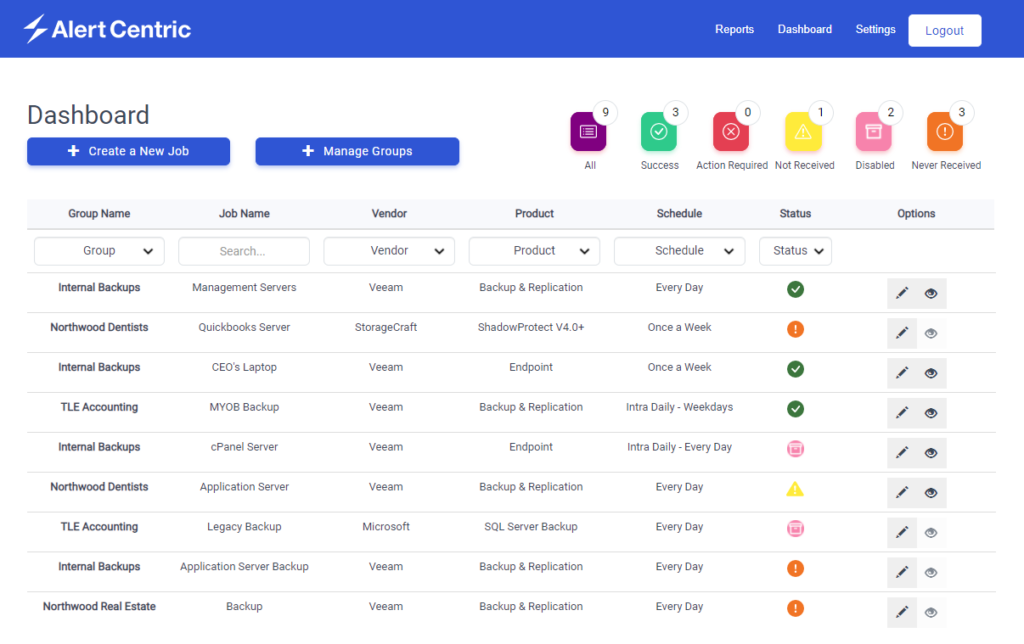Click the job name Search field
Viewport: 1024px width, 644px height.
click(x=243, y=251)
